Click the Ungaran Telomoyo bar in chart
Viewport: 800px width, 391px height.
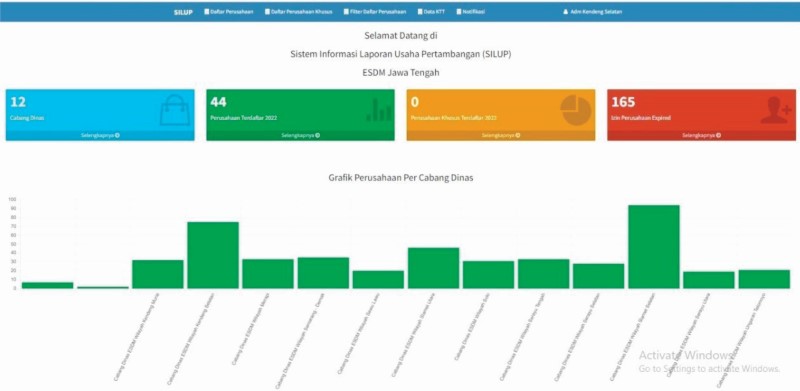764,279
